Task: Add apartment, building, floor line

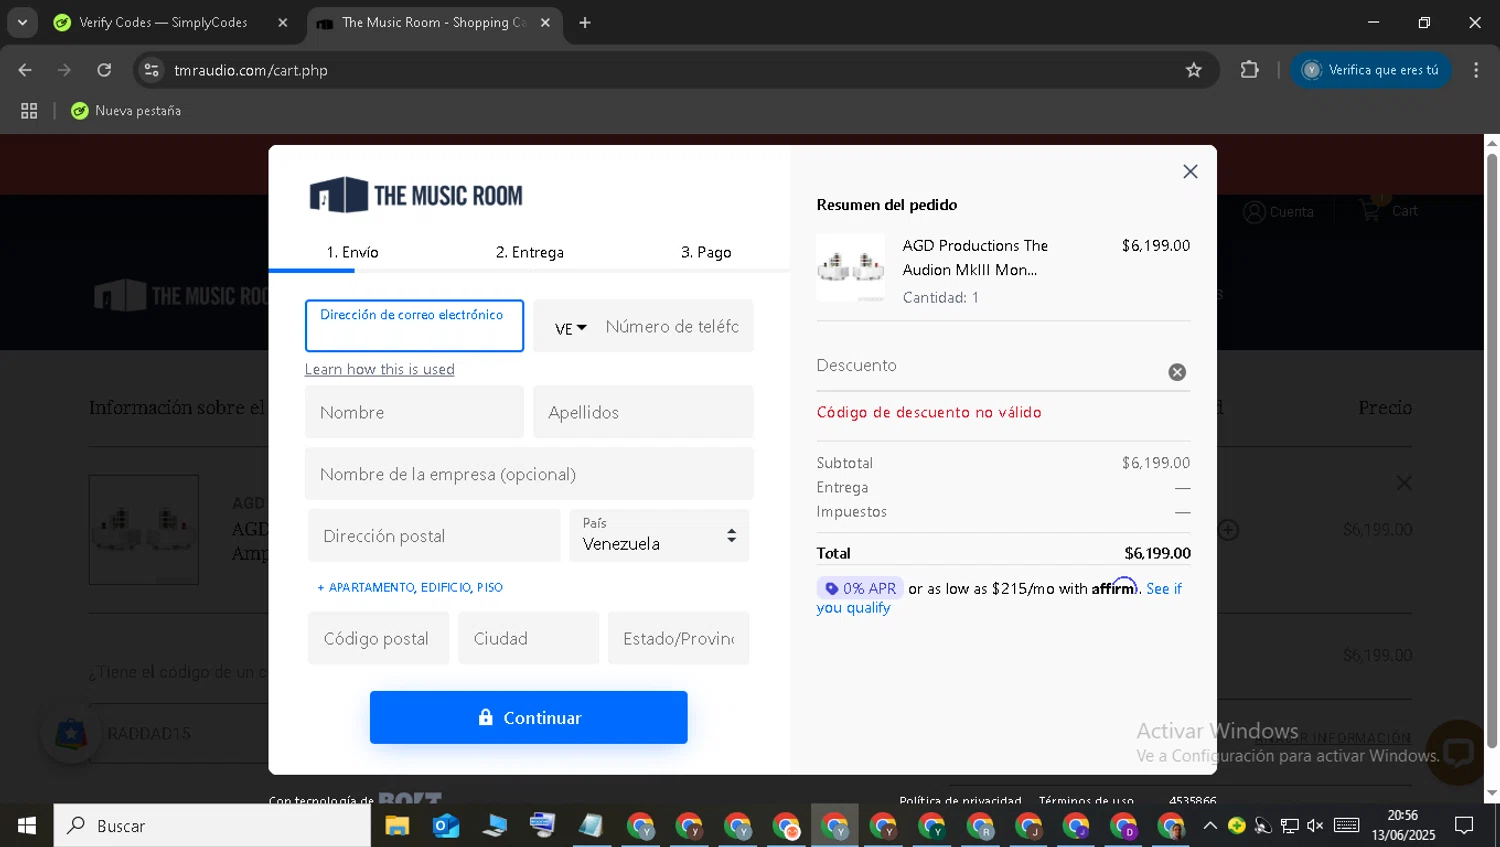Action: (410, 587)
